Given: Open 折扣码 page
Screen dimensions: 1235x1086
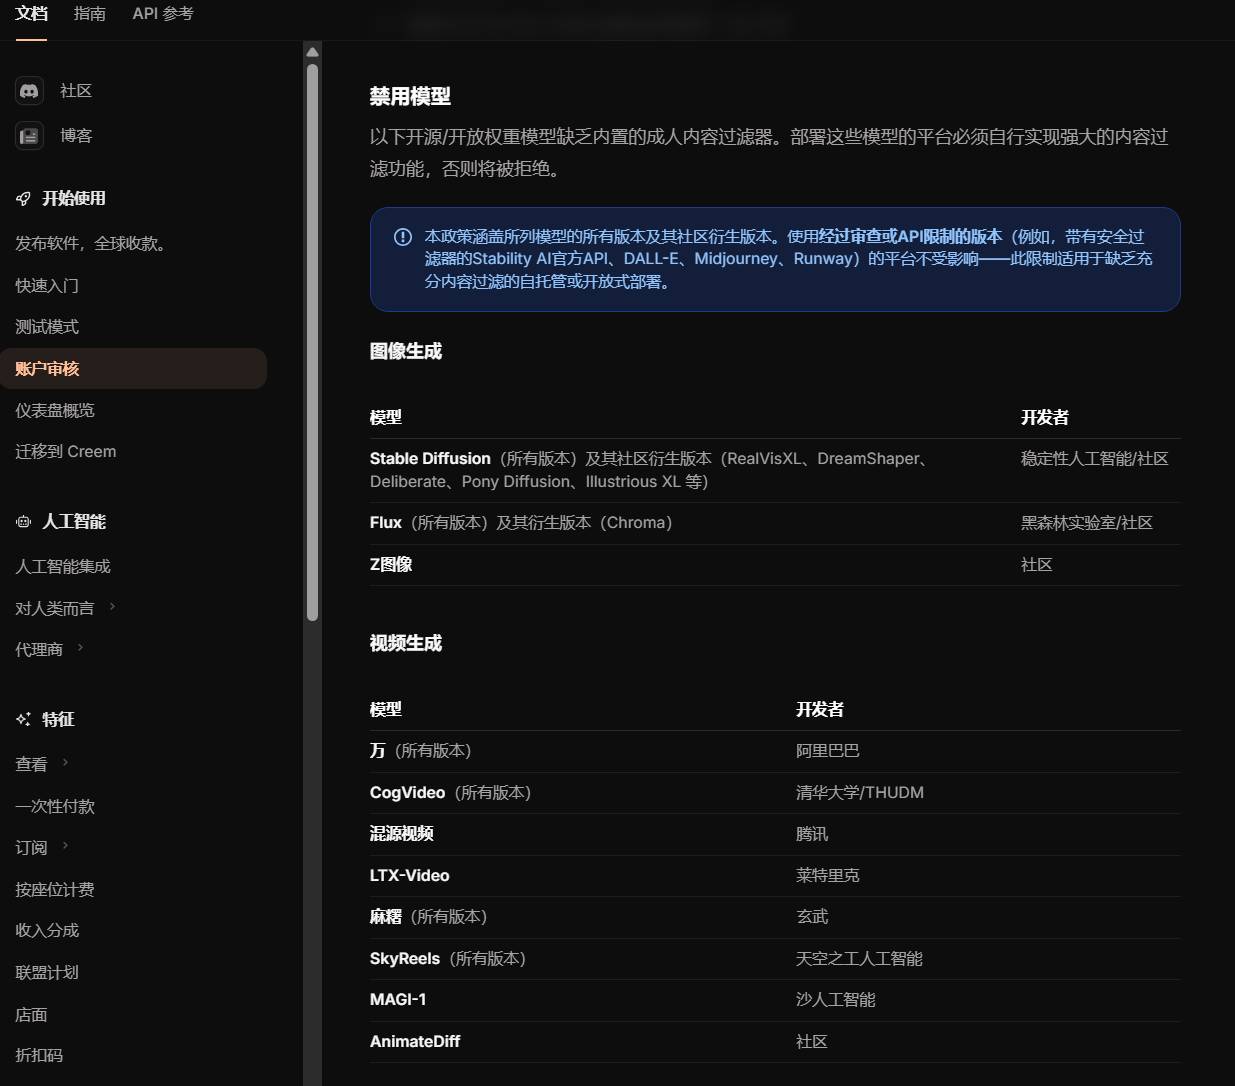Looking at the screenshot, I should pyautogui.click(x=39, y=1055).
